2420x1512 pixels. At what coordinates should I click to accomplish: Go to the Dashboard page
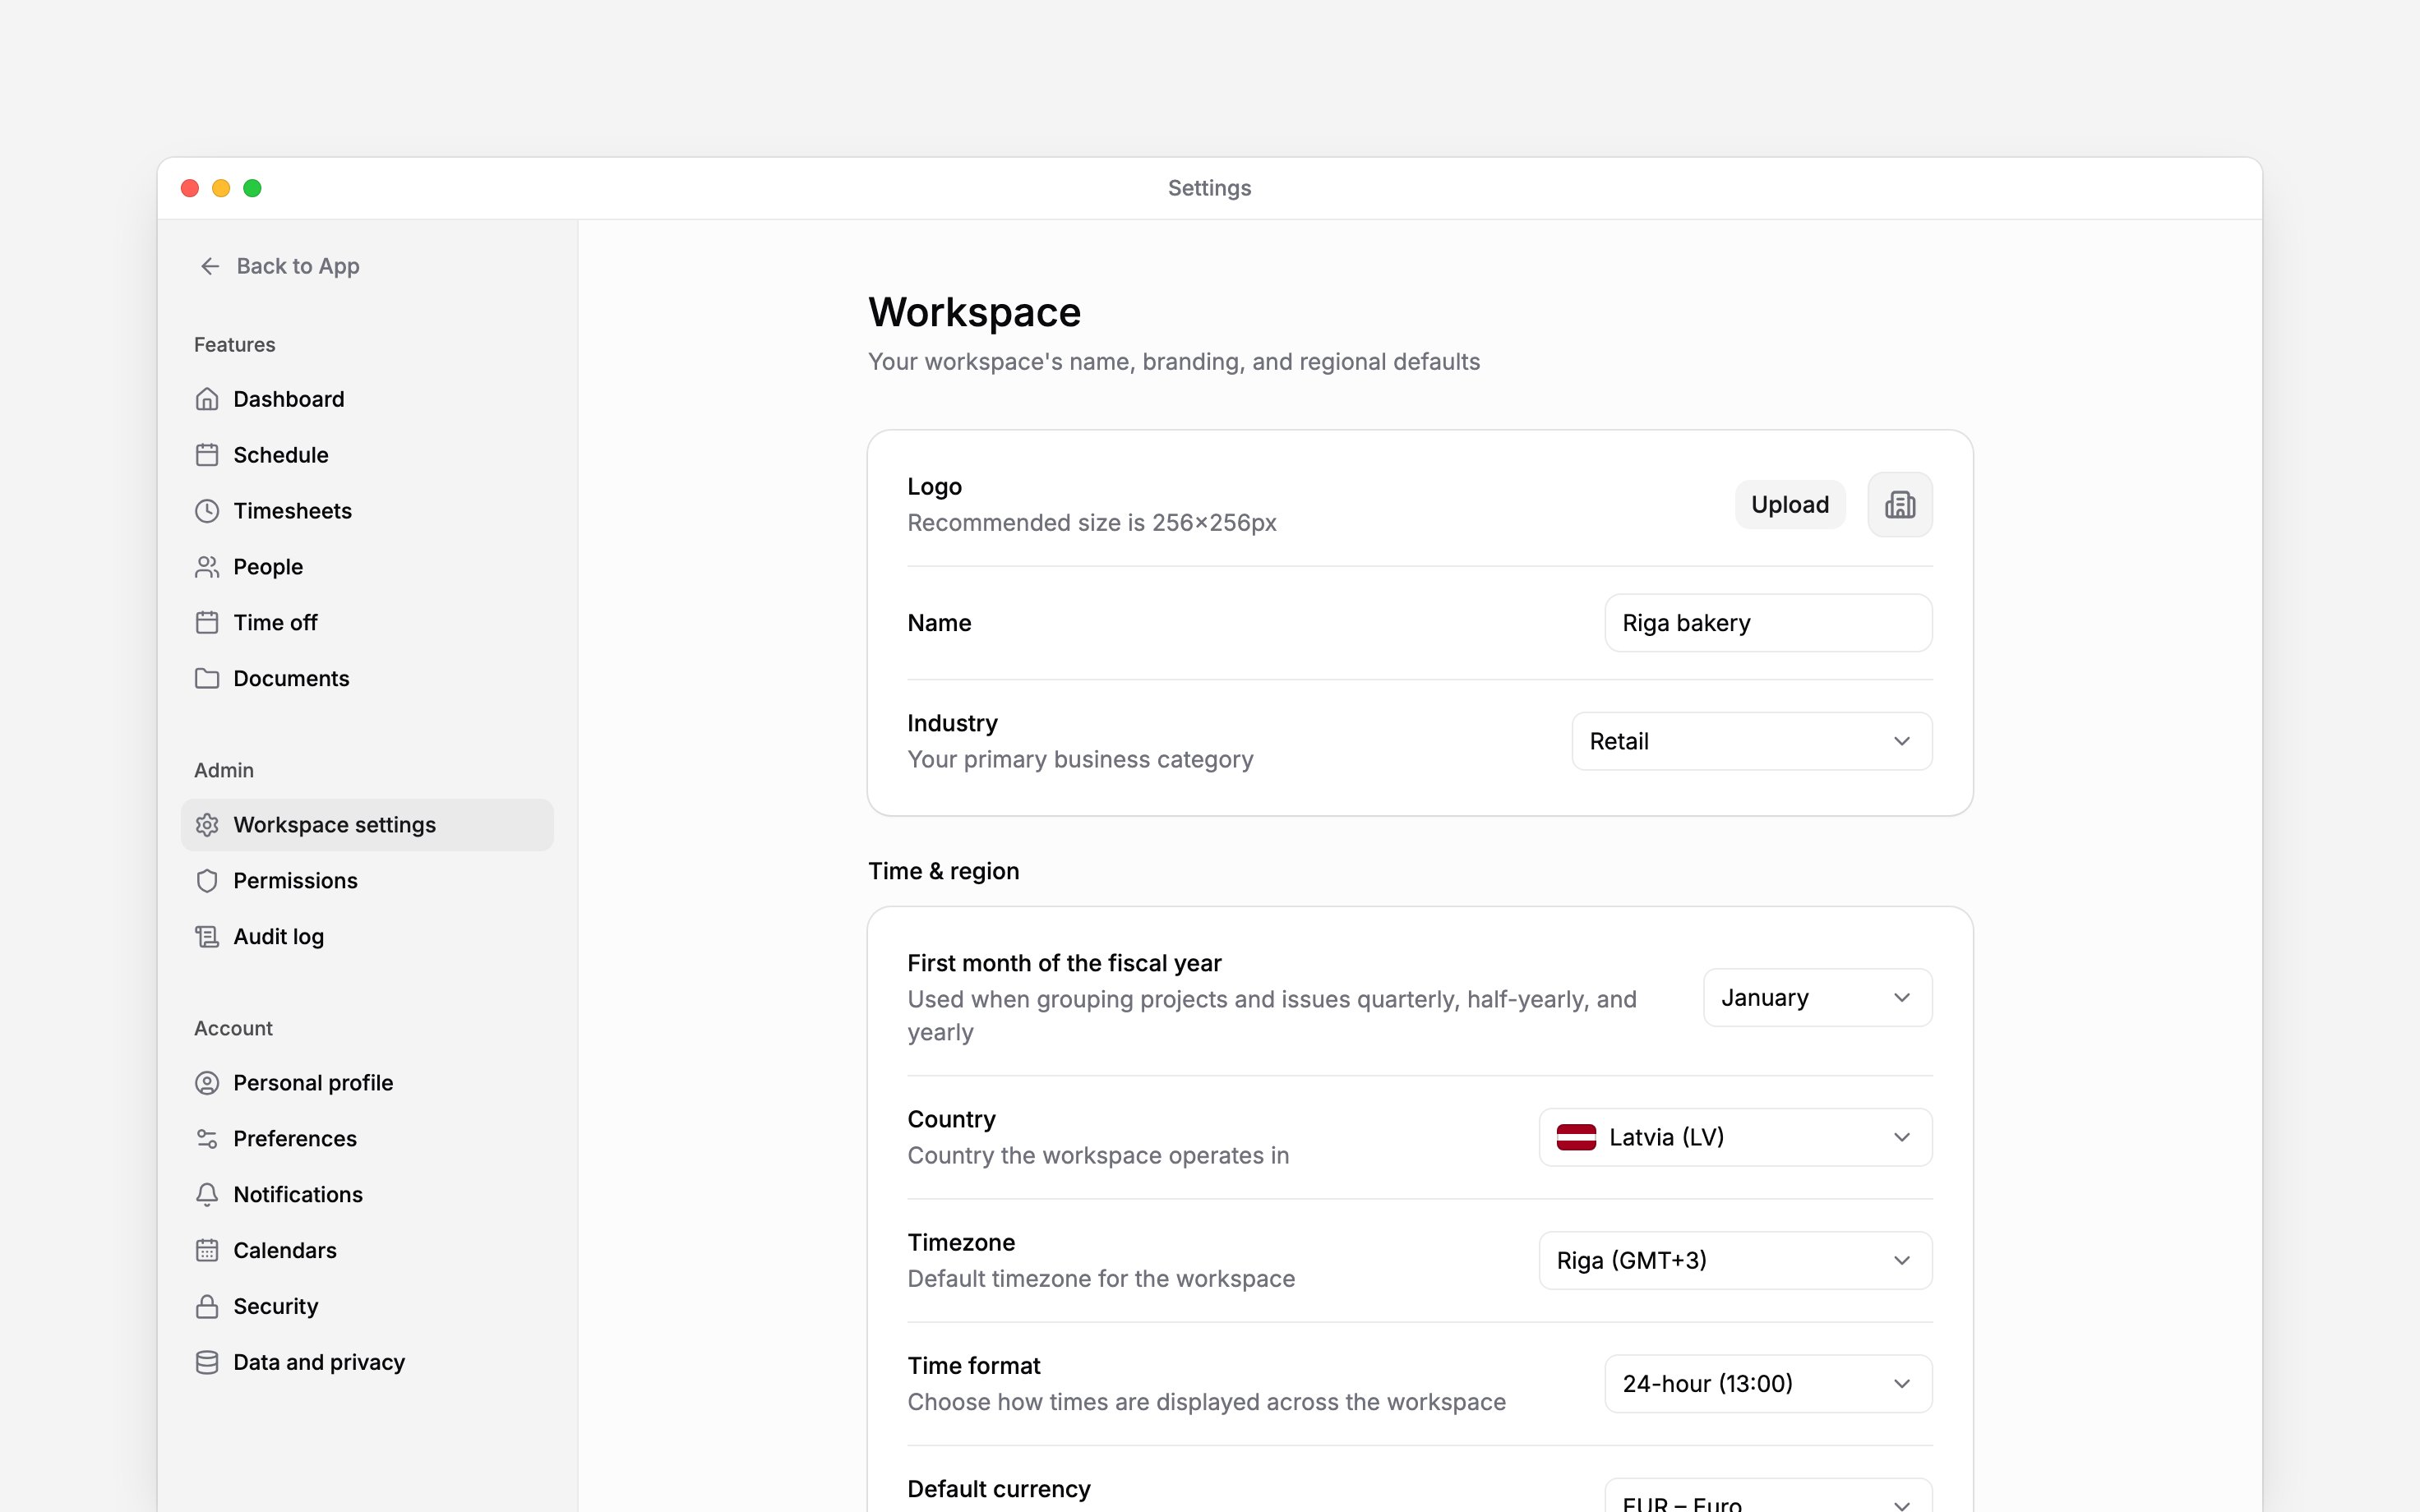(x=367, y=399)
